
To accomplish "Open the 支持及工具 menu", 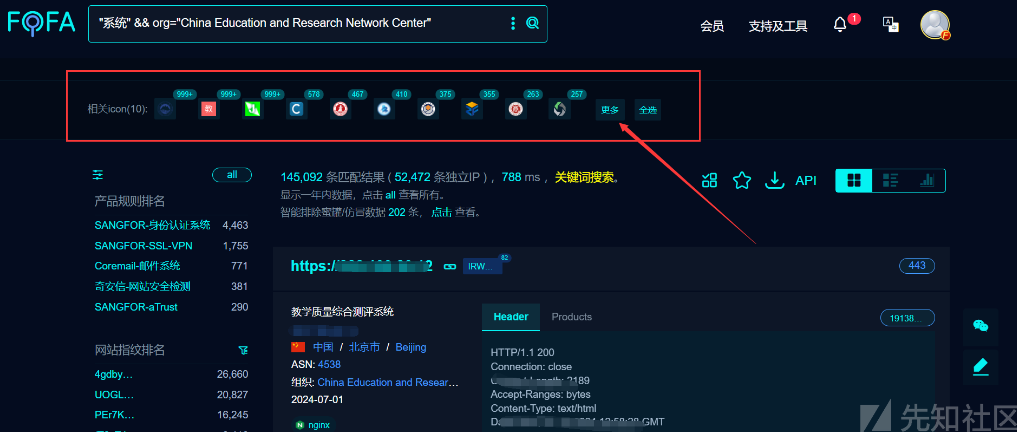I will coord(778,26).
